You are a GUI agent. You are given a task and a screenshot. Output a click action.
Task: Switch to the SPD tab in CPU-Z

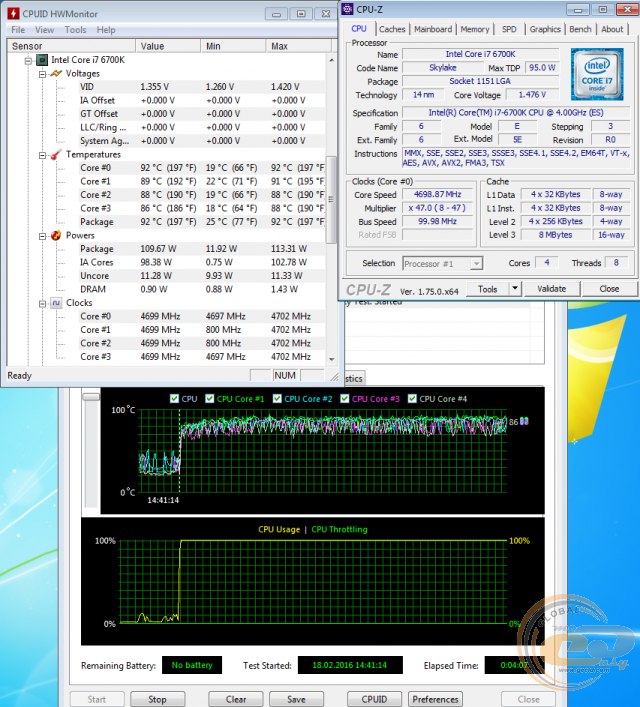point(509,29)
